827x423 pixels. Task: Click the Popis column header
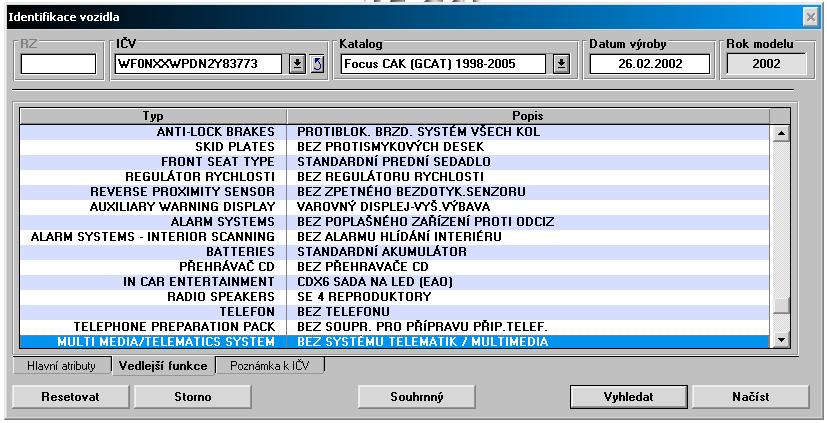(527, 116)
